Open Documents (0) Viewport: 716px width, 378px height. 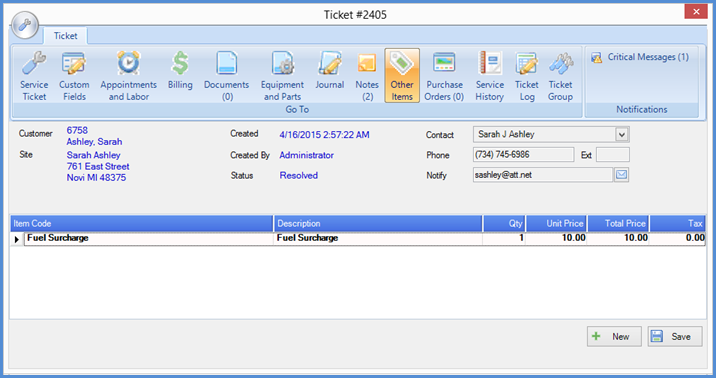click(226, 76)
